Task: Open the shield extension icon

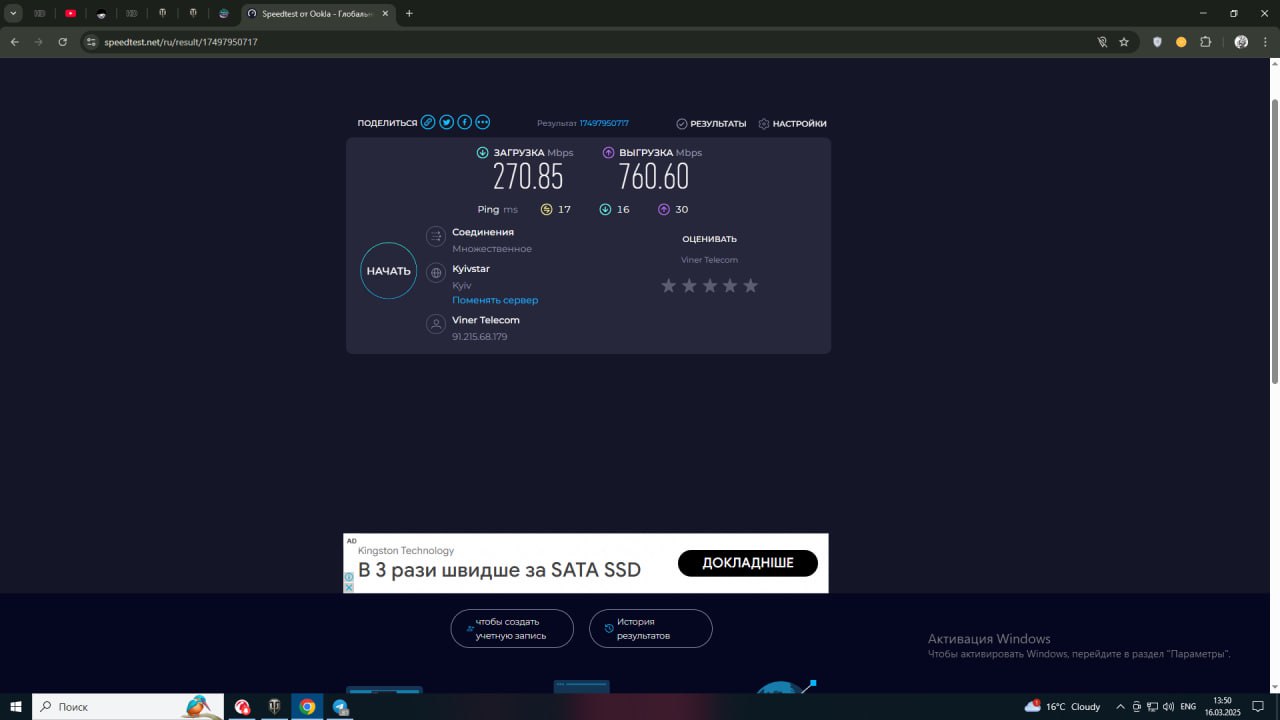Action: click(x=1158, y=42)
